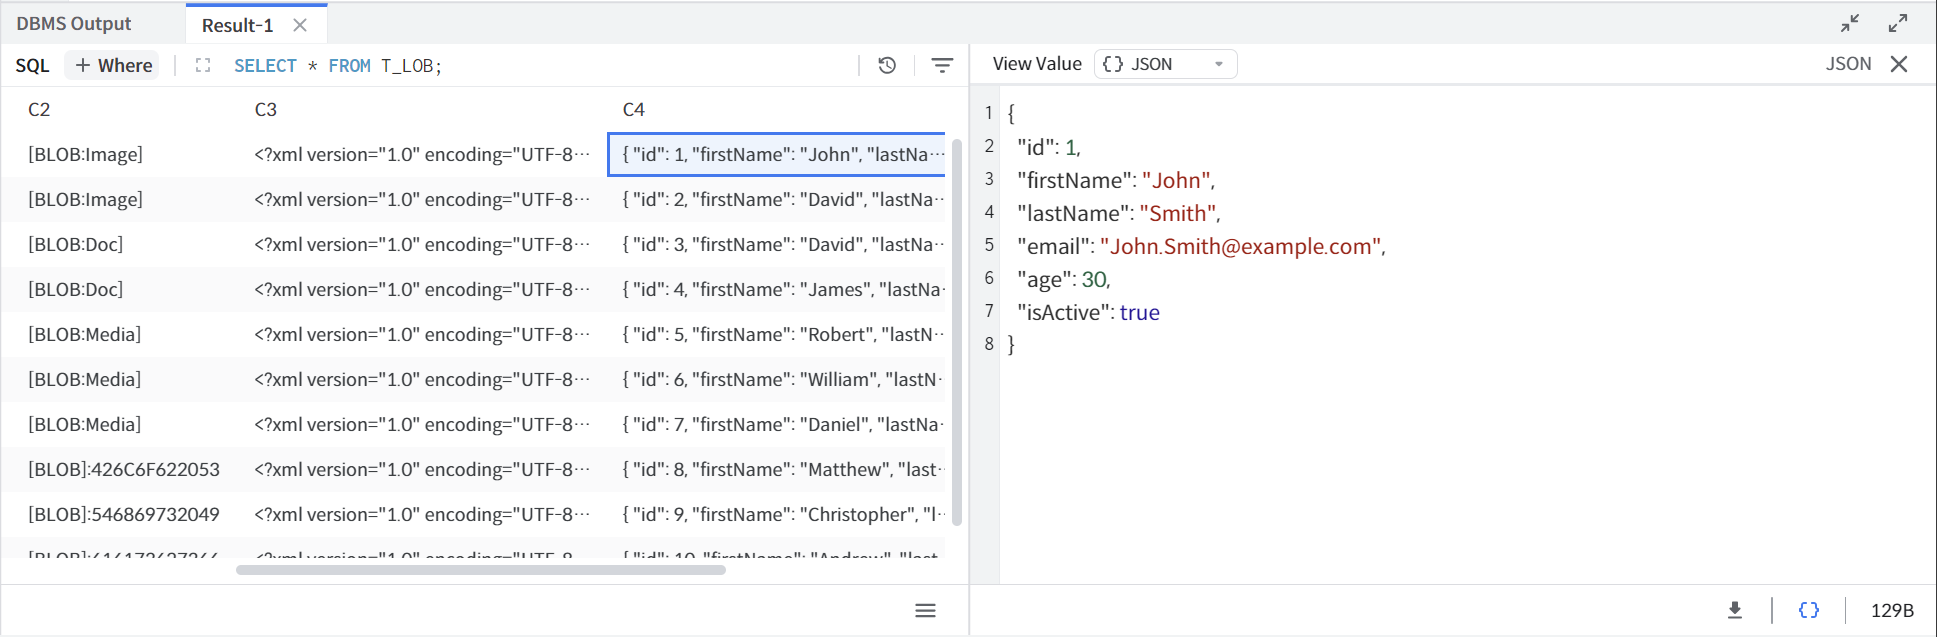The image size is (1937, 637).
Task: Open the filter lines icon
Action: 942,66
